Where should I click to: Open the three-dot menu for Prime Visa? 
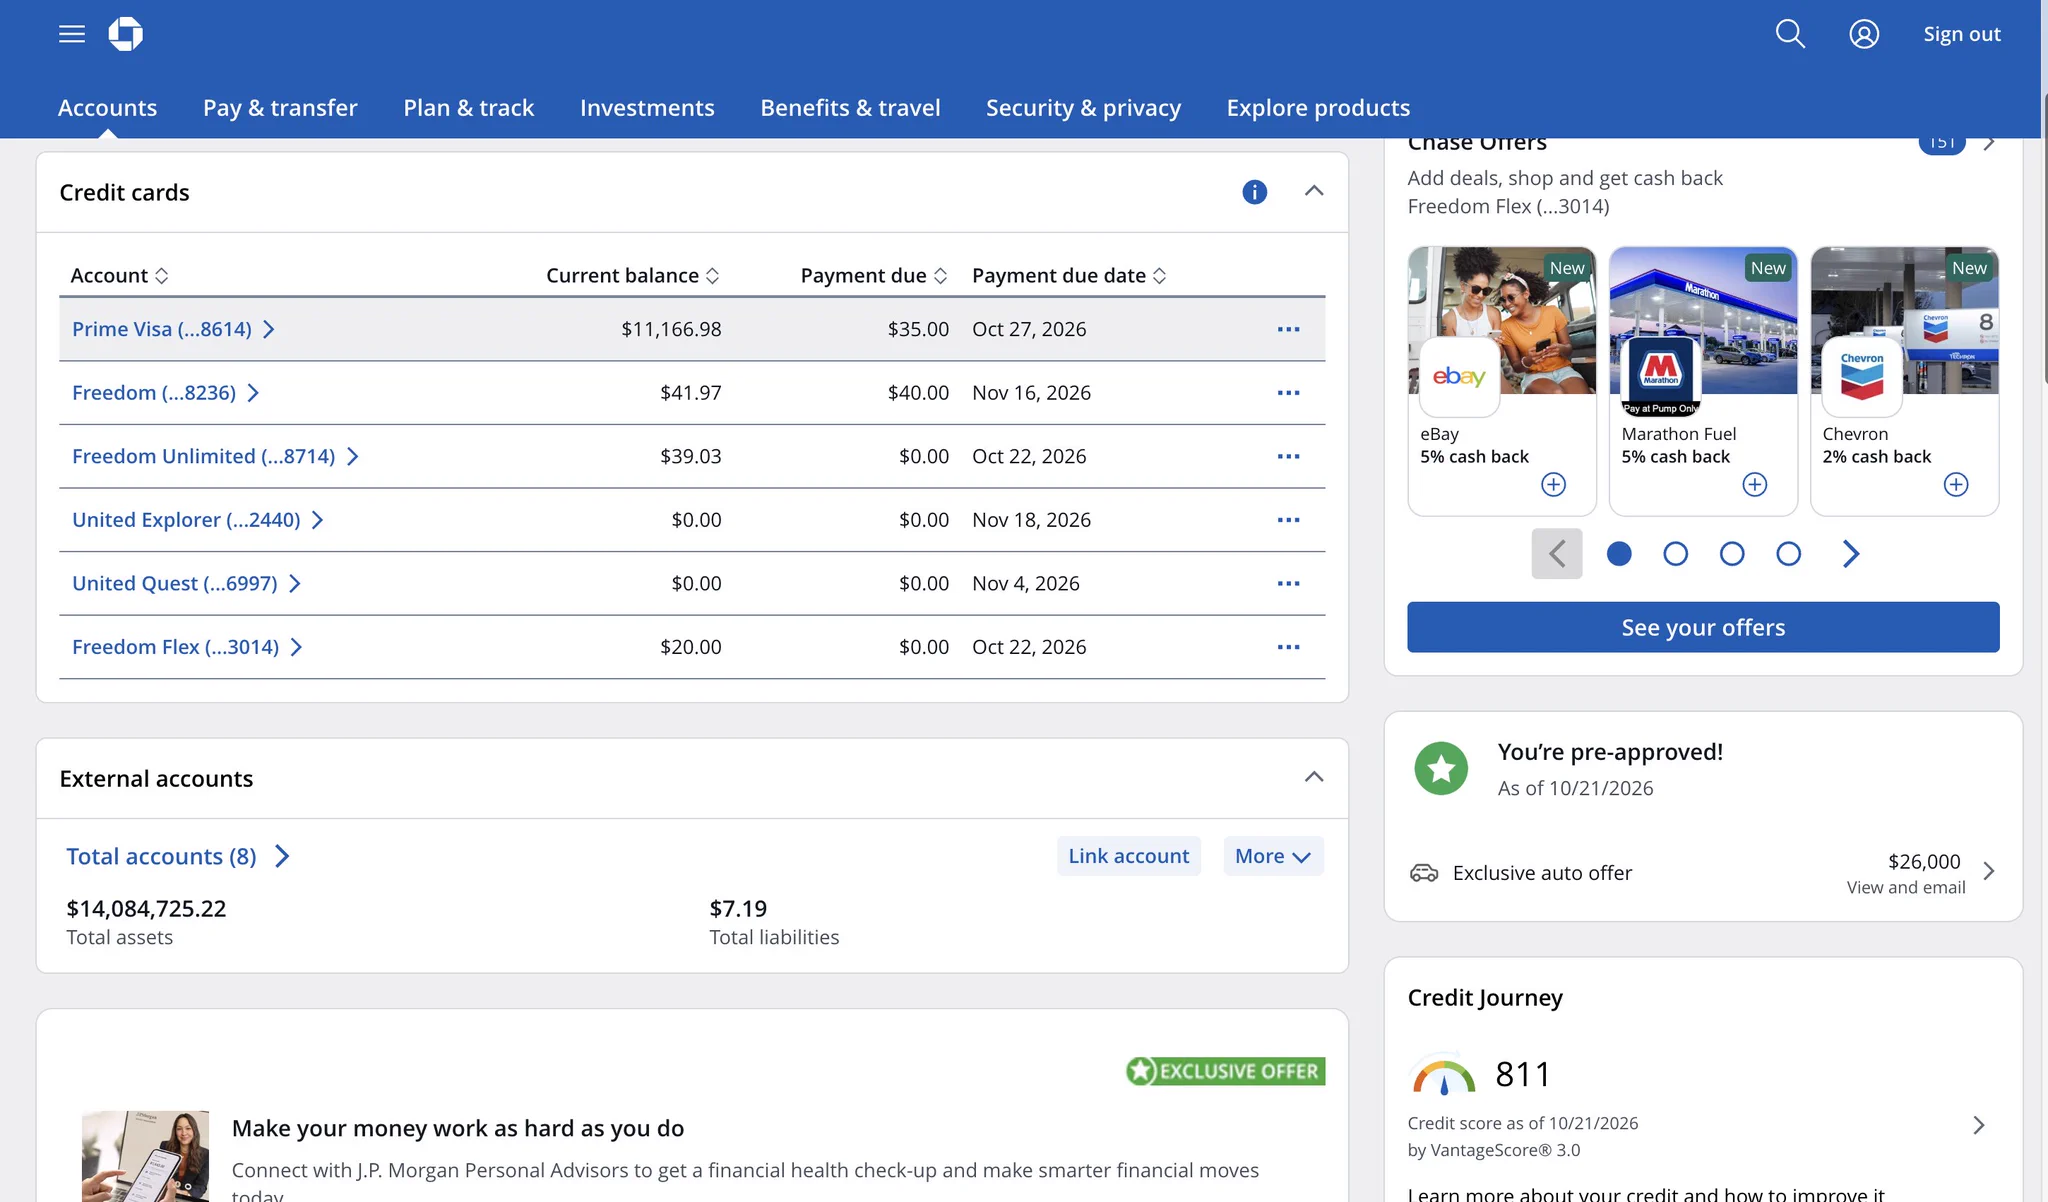[1289, 329]
